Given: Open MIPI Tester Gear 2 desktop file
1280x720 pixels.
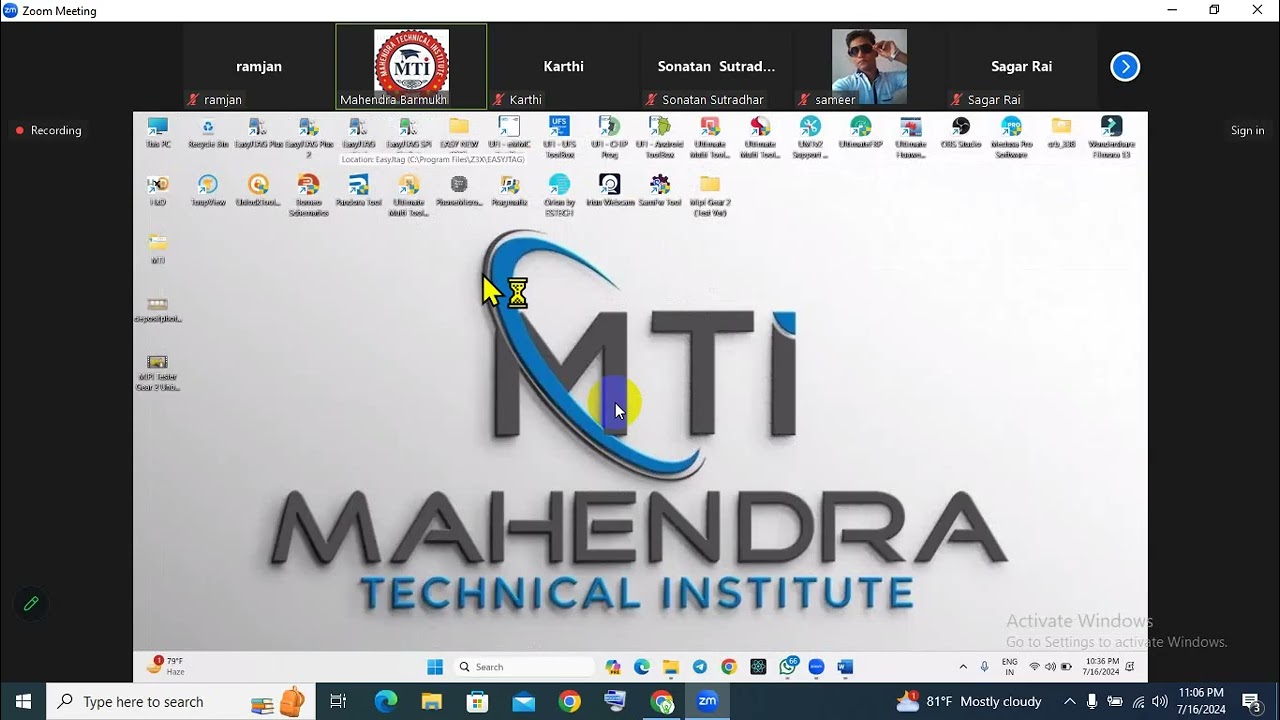Looking at the screenshot, I should [158, 372].
